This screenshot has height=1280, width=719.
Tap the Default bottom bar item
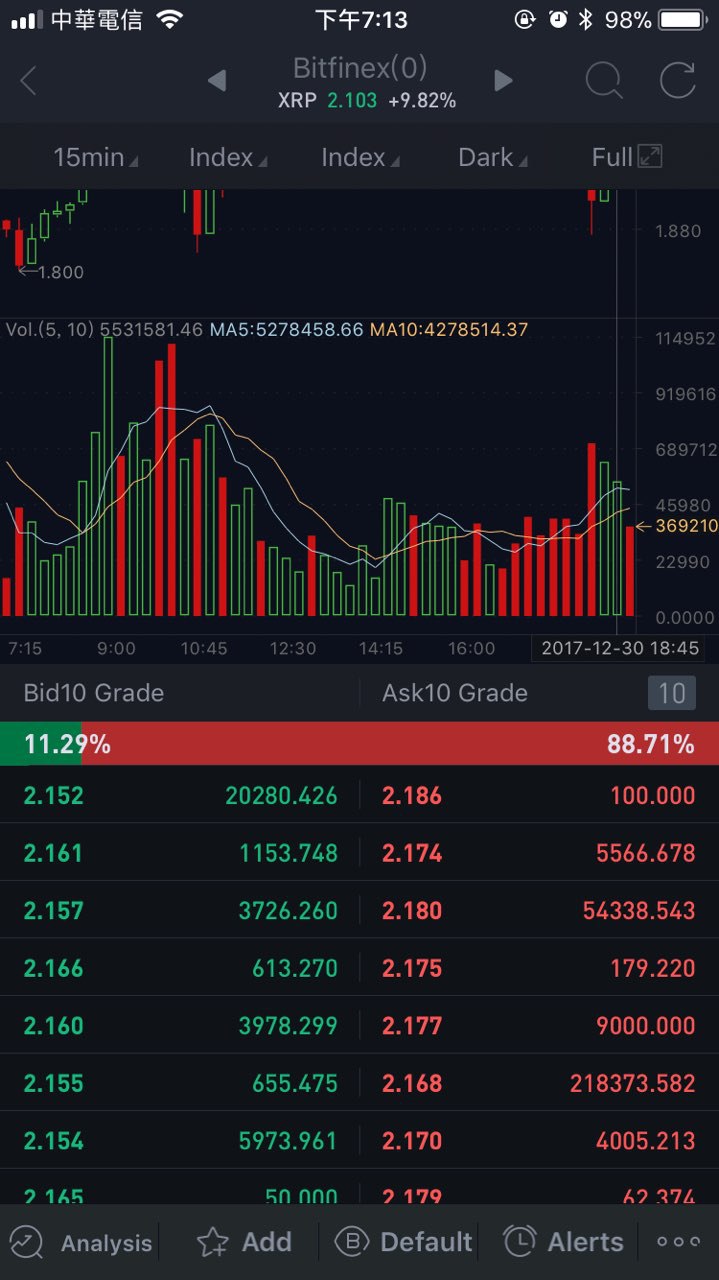(403, 1243)
